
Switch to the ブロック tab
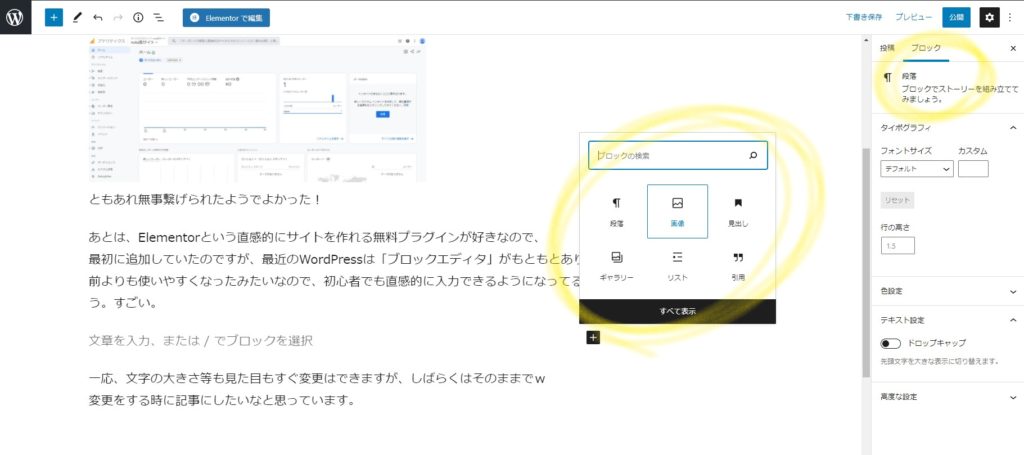click(925, 48)
